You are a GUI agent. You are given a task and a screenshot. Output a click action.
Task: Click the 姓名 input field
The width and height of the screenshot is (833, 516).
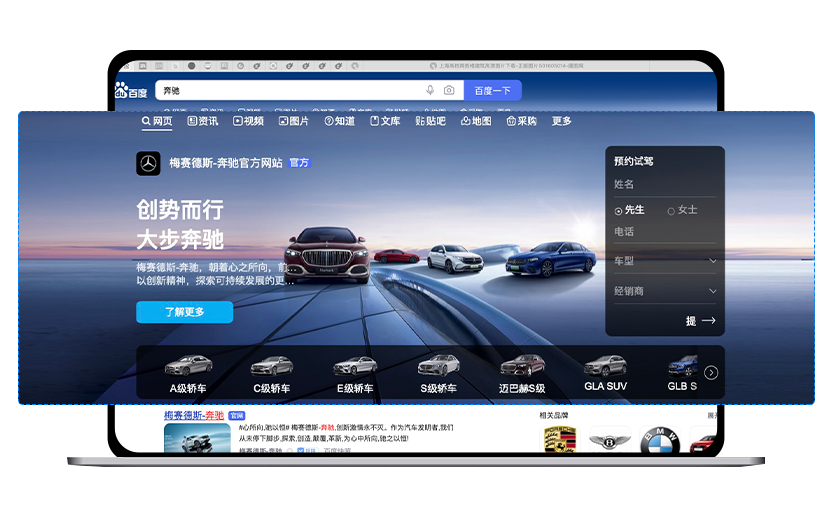[665, 185]
